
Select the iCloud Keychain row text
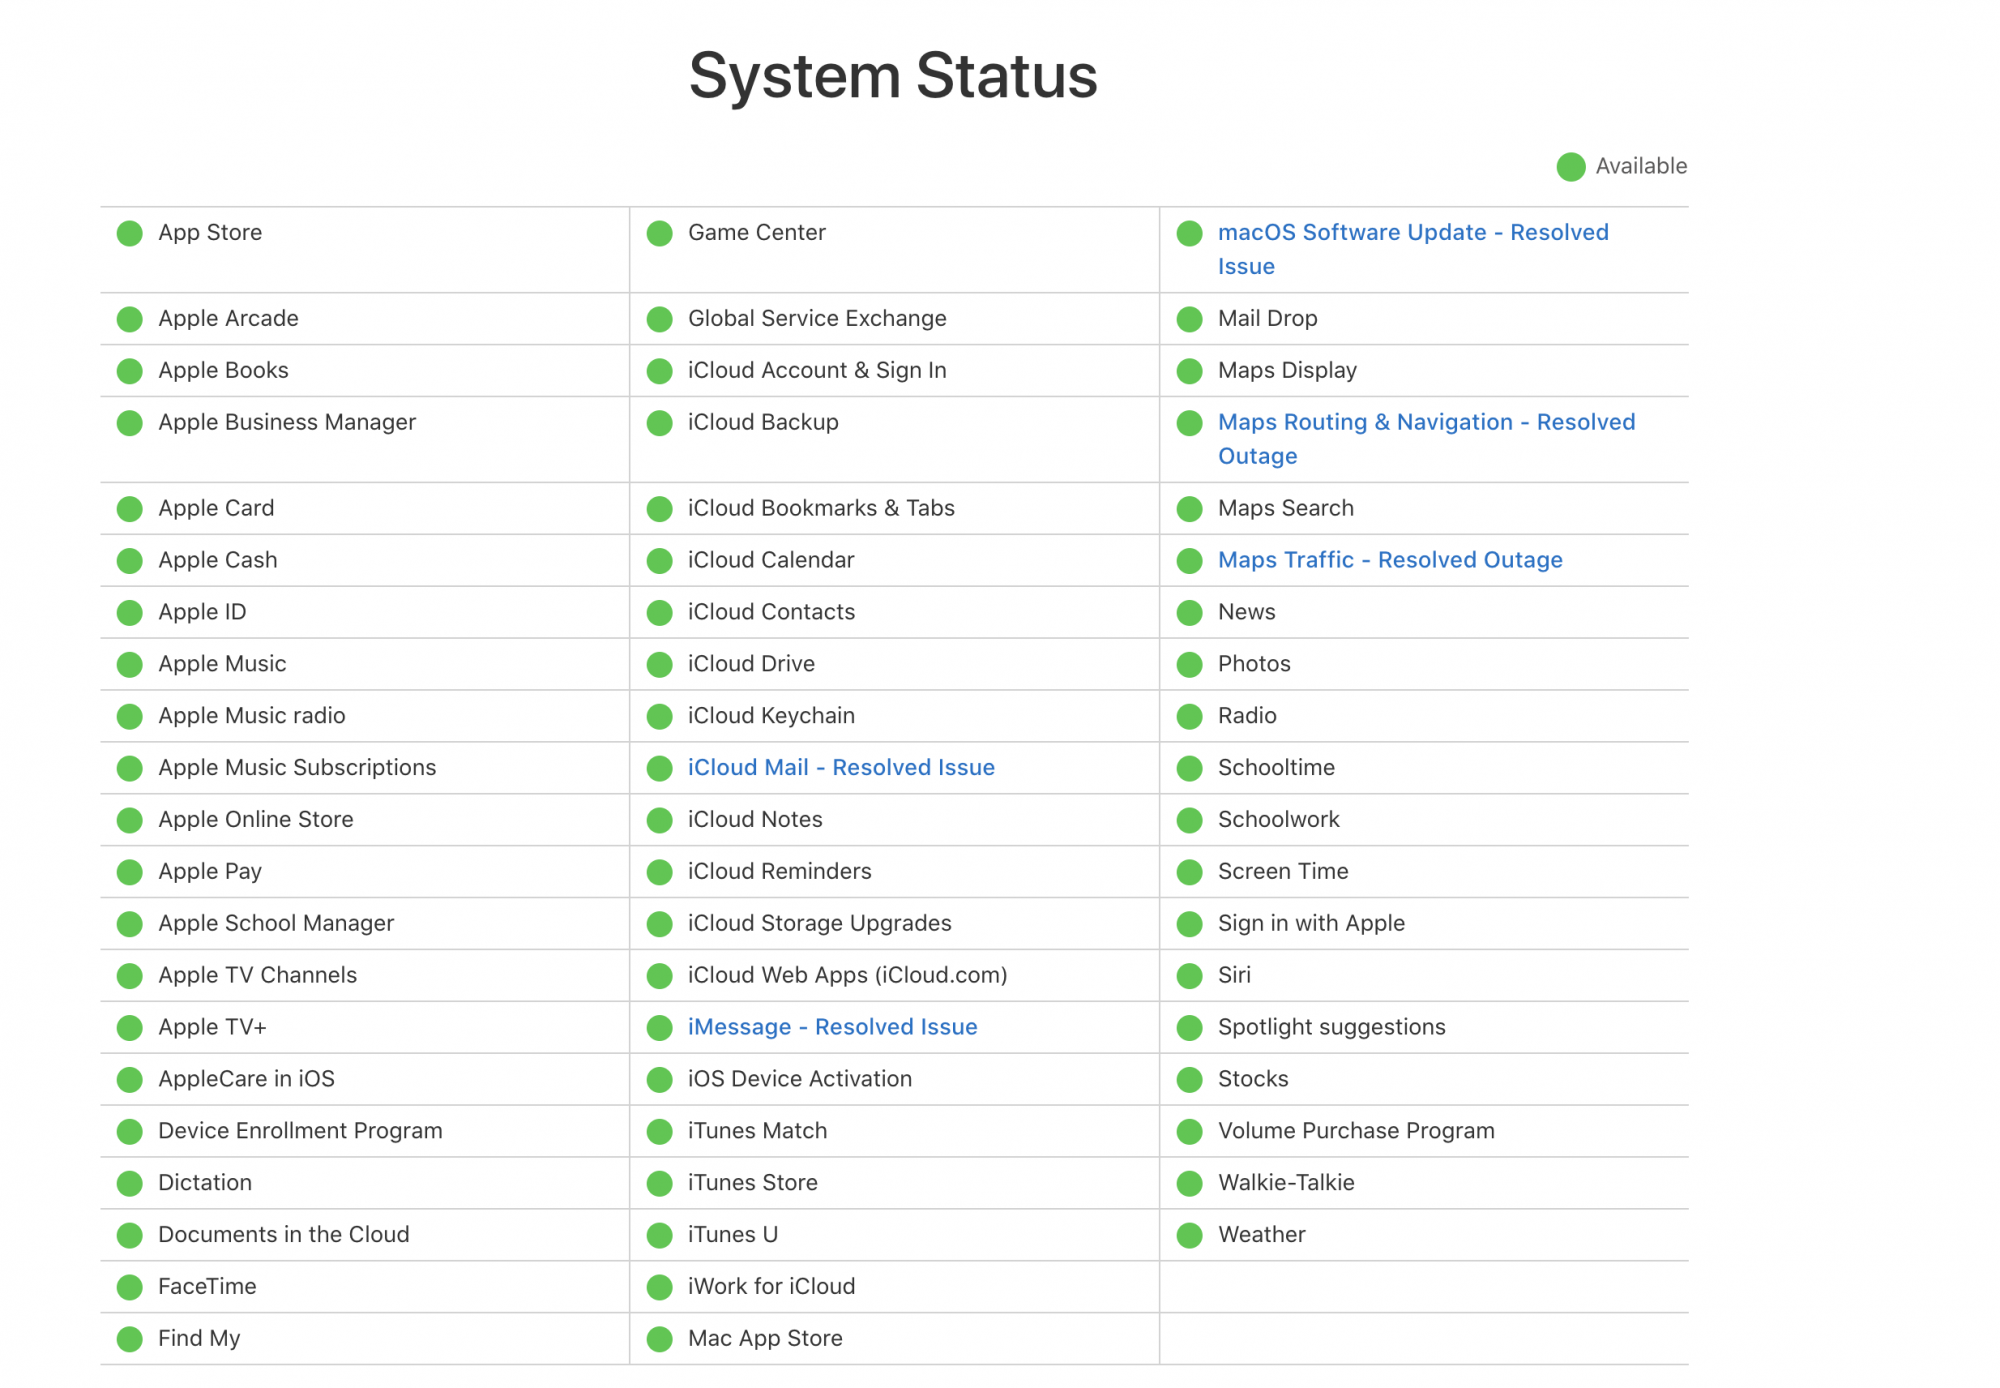tap(771, 716)
